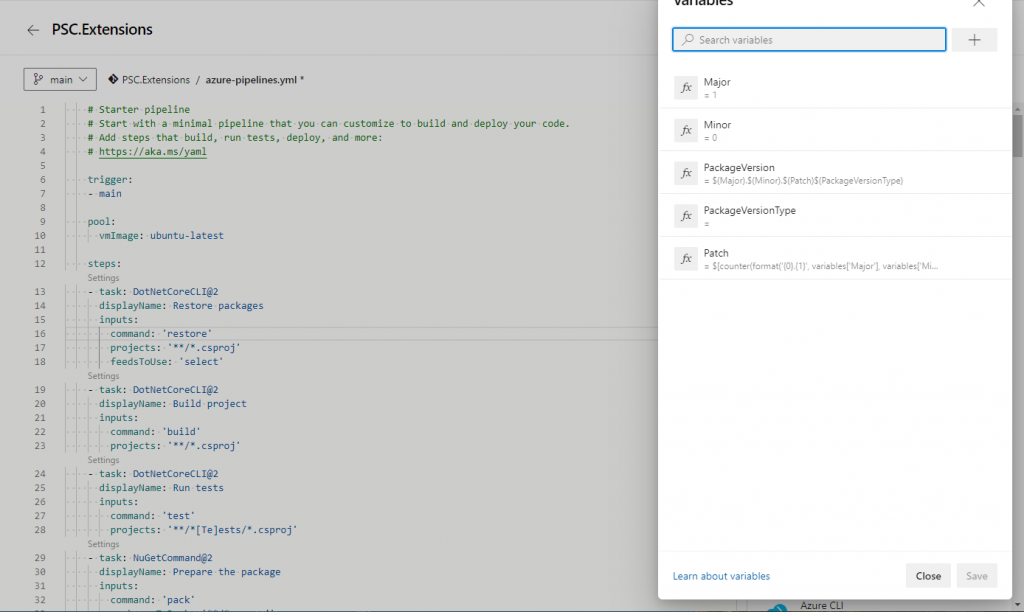Click the Search variables input field
Viewport: 1024px width, 612px height.
810,40
